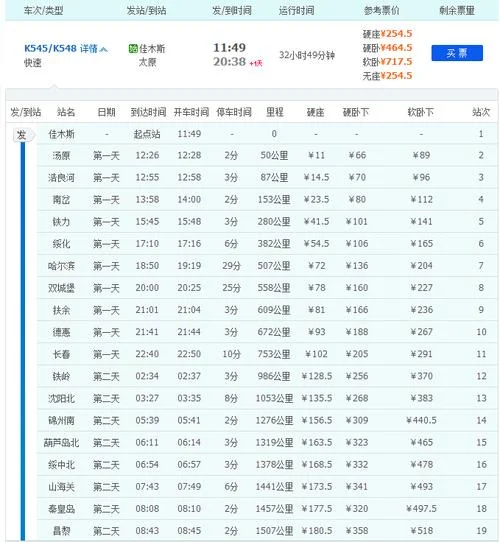
Task: Select the 发/到时间 column header
Action: [x=232, y=10]
